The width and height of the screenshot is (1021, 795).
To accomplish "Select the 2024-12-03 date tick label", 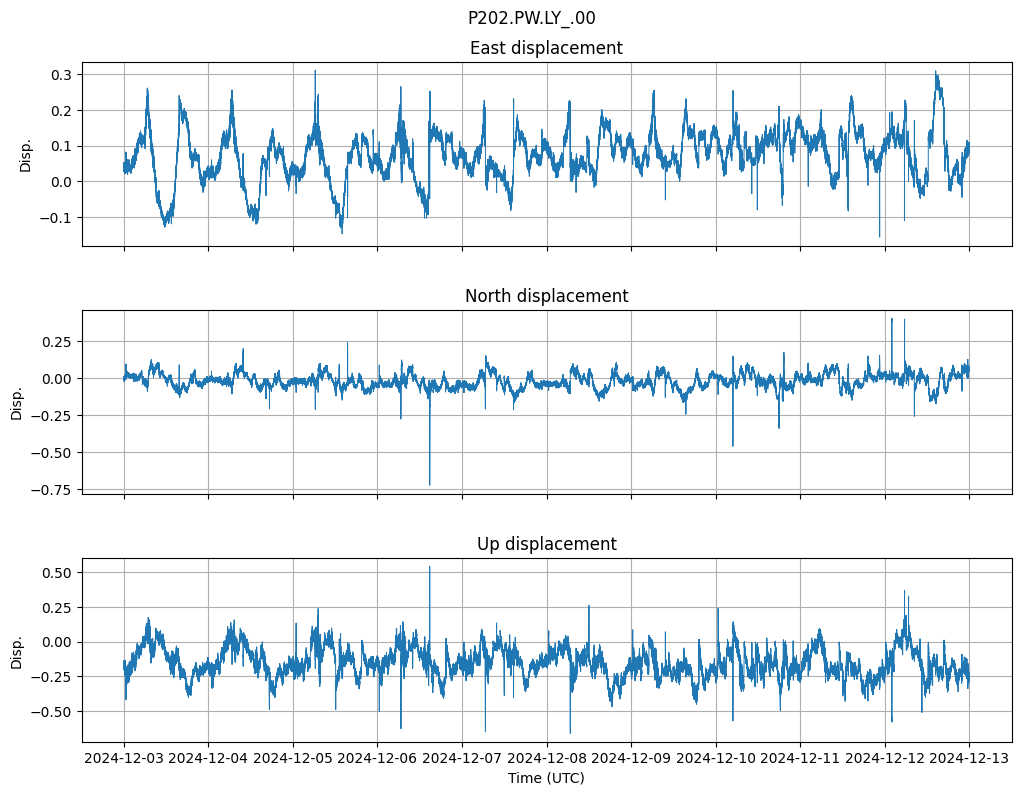I will pos(124,759).
